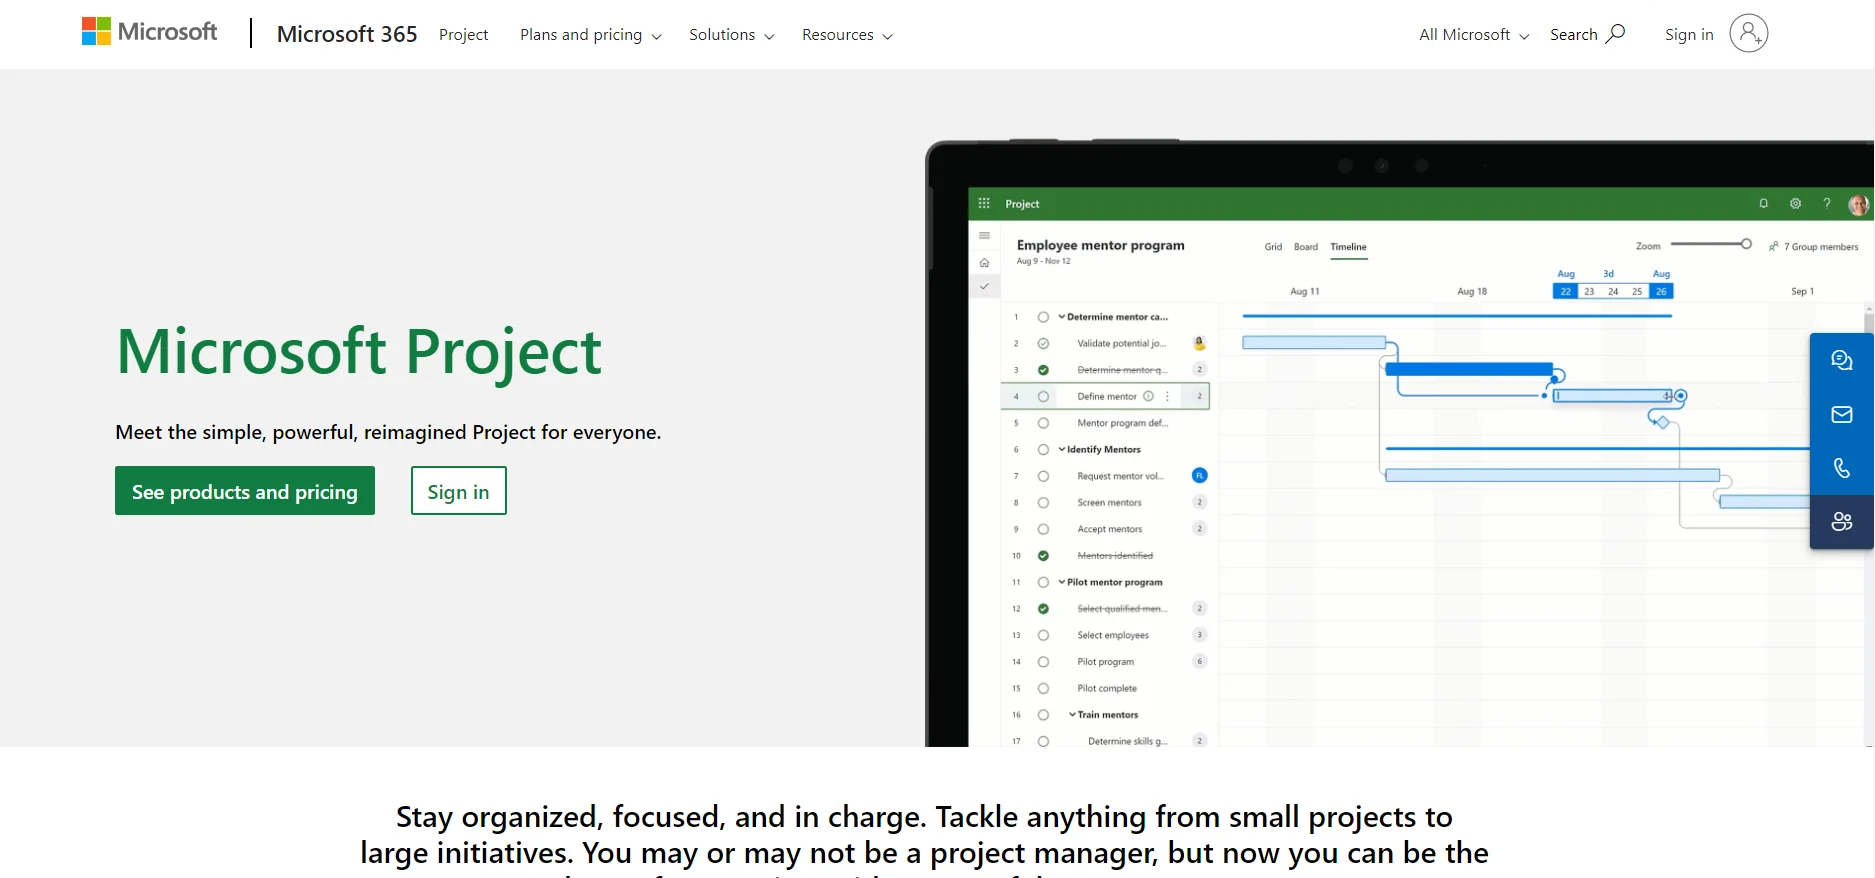Switch to the Grid tab
Viewport: 1875px width, 878px height.
1273,246
